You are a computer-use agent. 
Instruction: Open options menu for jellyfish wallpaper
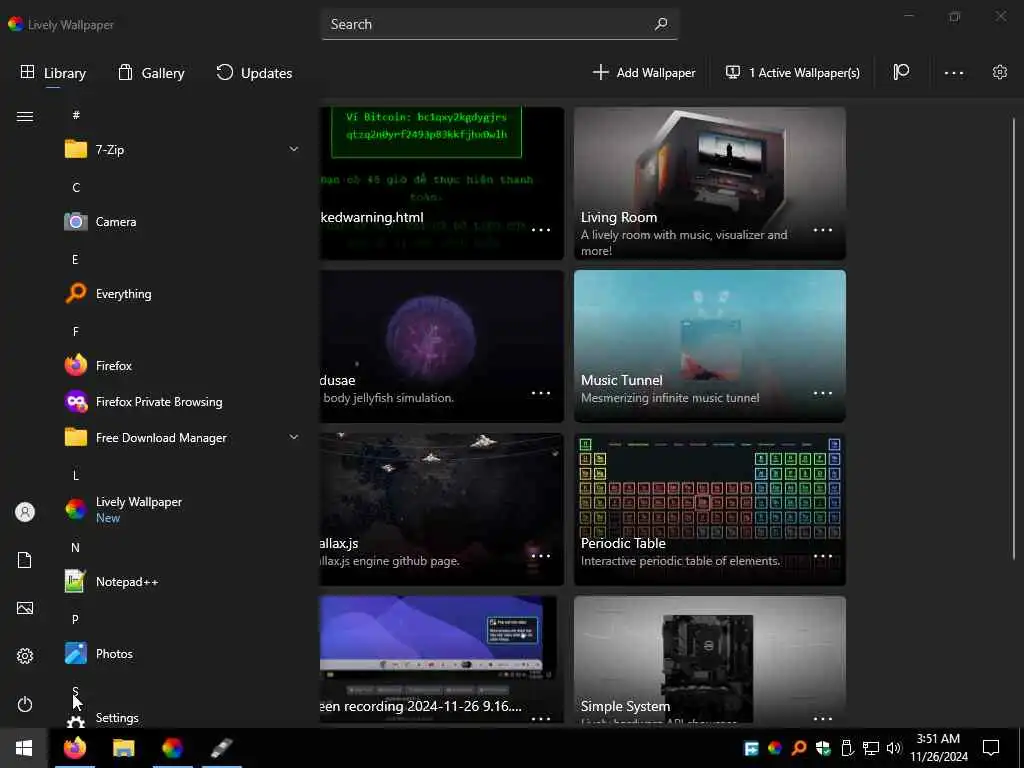tap(541, 393)
